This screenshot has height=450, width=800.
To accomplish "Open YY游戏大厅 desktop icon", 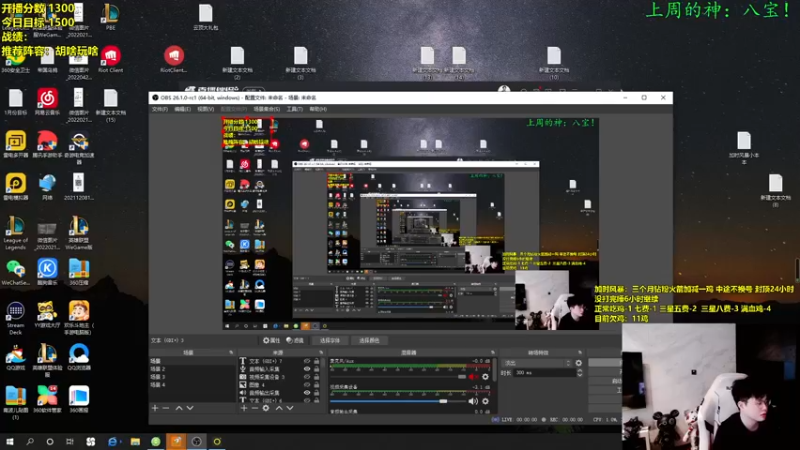I will [x=47, y=314].
